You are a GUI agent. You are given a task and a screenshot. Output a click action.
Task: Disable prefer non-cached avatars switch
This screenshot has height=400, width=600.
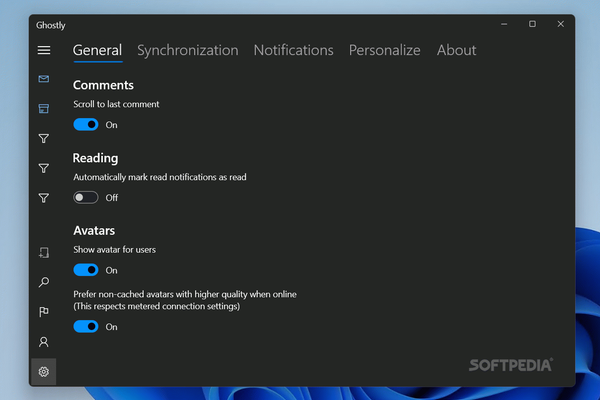(86, 327)
